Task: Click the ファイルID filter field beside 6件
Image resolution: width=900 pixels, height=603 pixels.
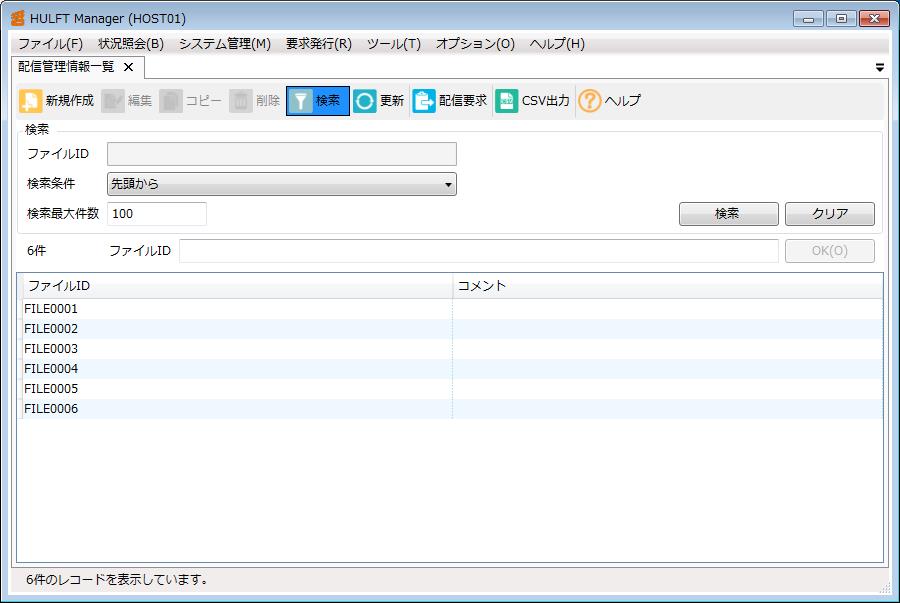Action: (x=478, y=251)
